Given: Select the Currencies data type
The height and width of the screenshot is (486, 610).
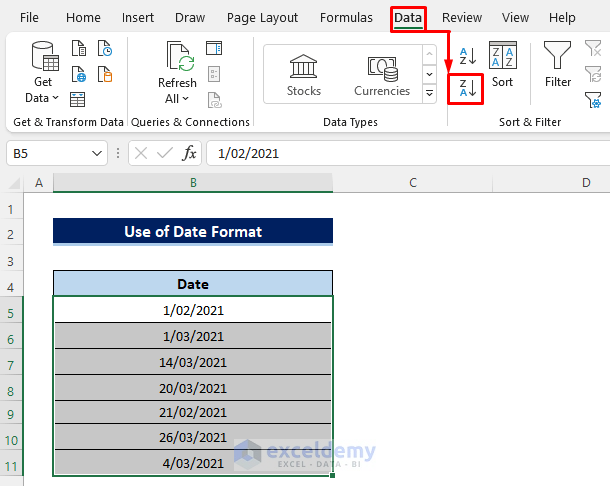Looking at the screenshot, I should point(382,75).
